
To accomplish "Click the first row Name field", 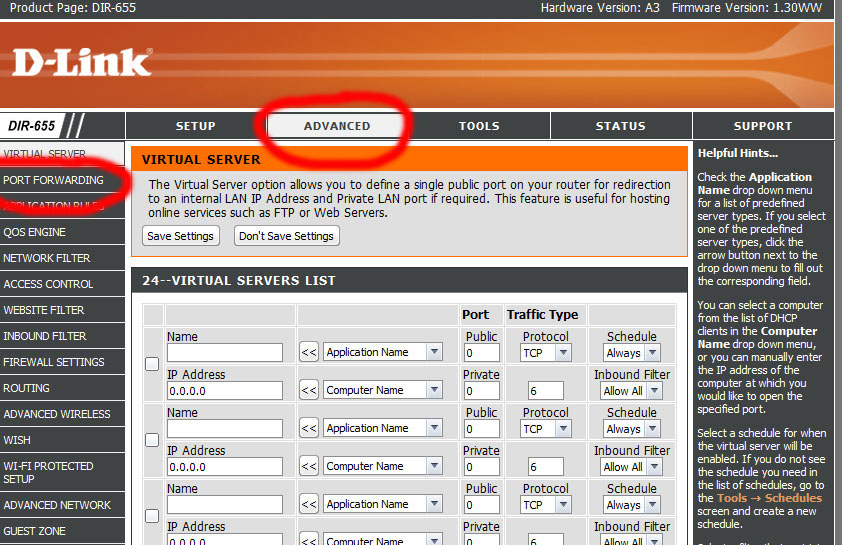I will (x=225, y=353).
